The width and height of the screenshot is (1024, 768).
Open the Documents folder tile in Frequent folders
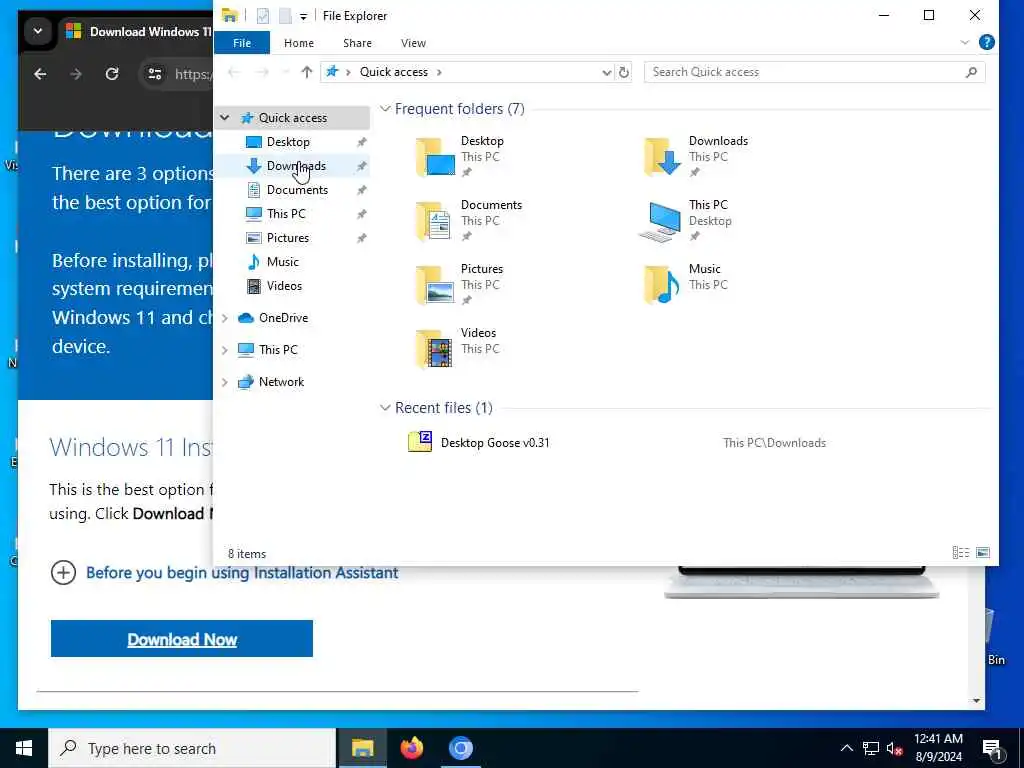(469, 221)
